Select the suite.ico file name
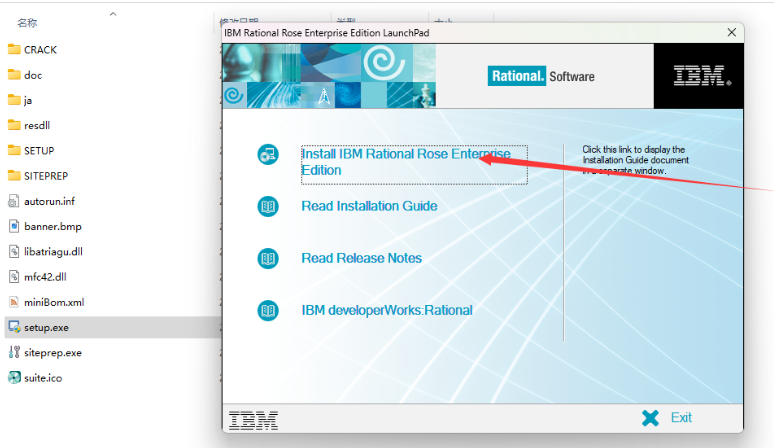This screenshot has height=448, width=774. point(43,378)
